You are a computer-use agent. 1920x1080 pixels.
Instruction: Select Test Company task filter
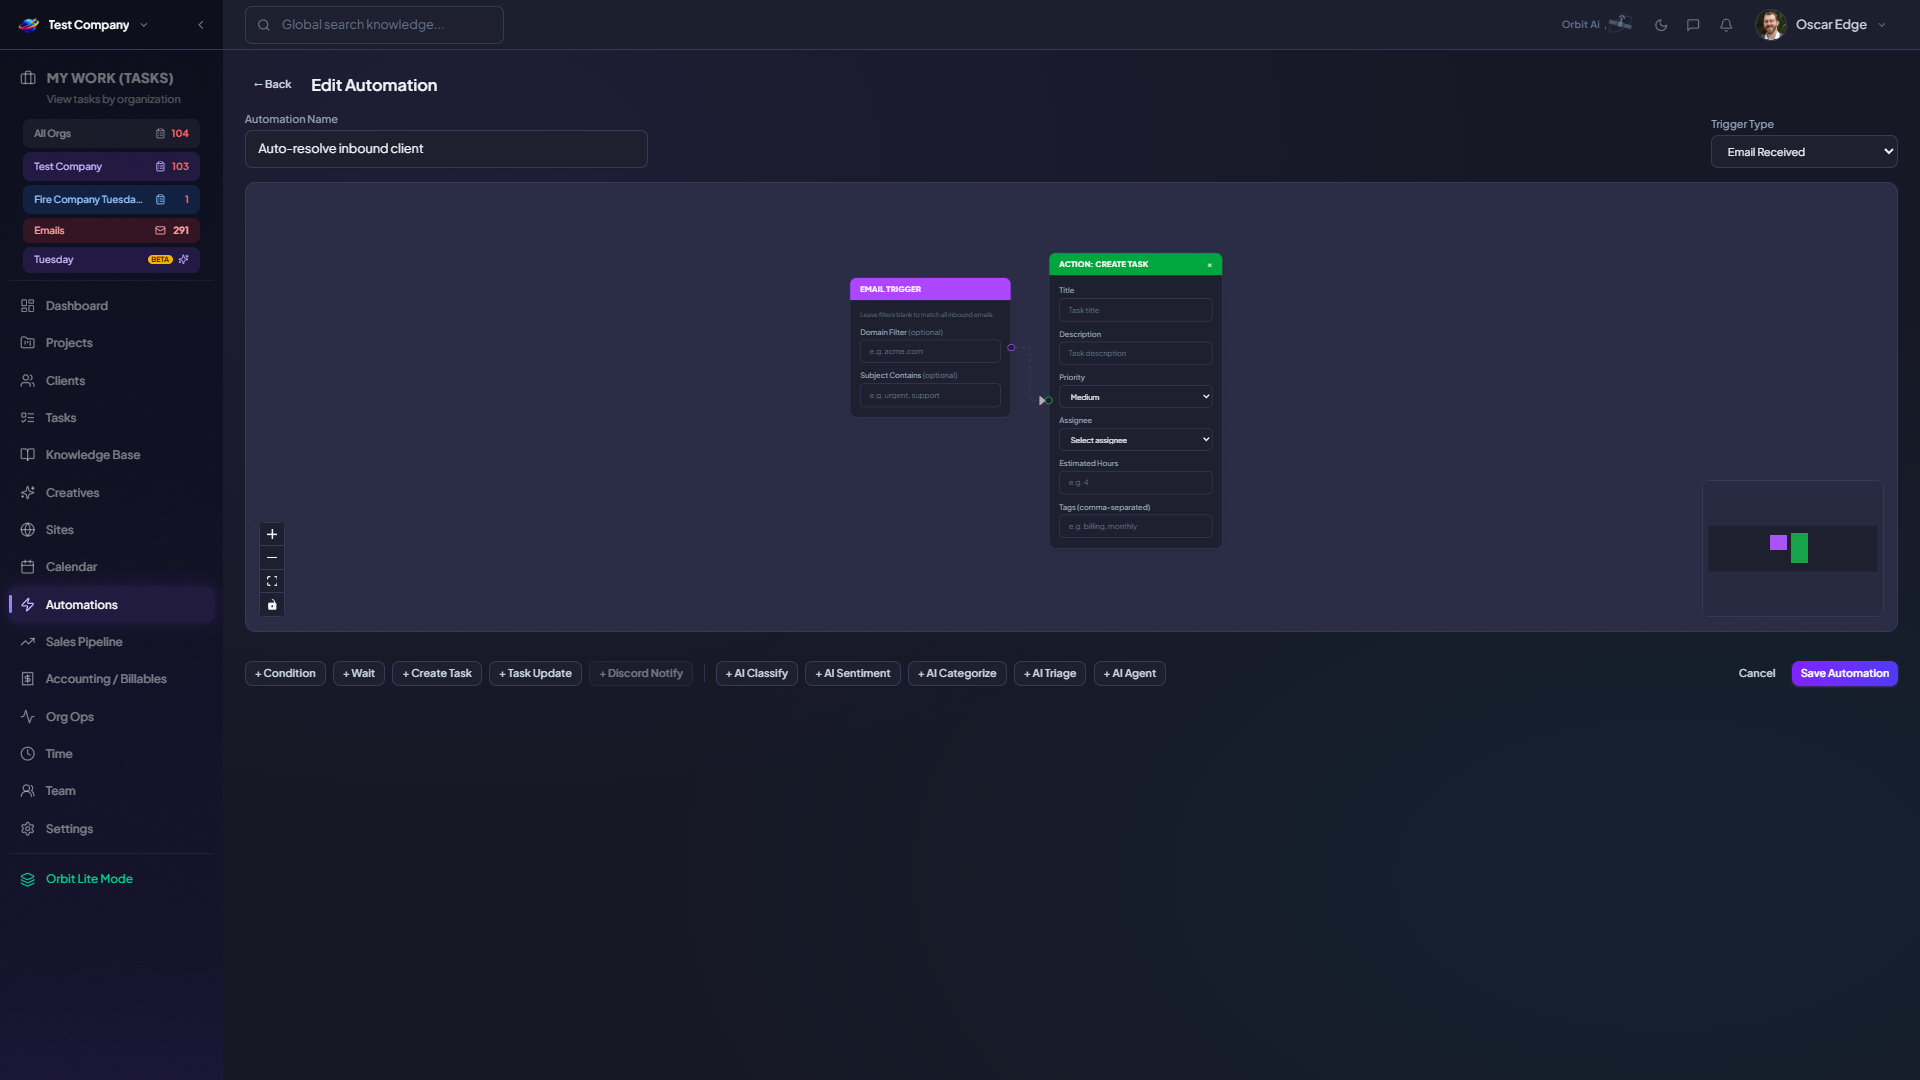point(111,167)
